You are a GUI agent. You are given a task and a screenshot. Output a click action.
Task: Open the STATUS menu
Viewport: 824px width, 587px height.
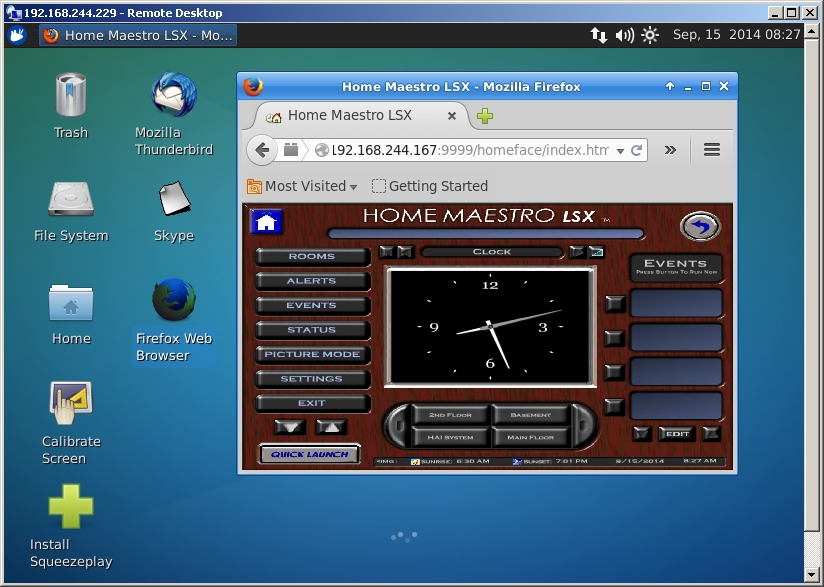pos(312,330)
